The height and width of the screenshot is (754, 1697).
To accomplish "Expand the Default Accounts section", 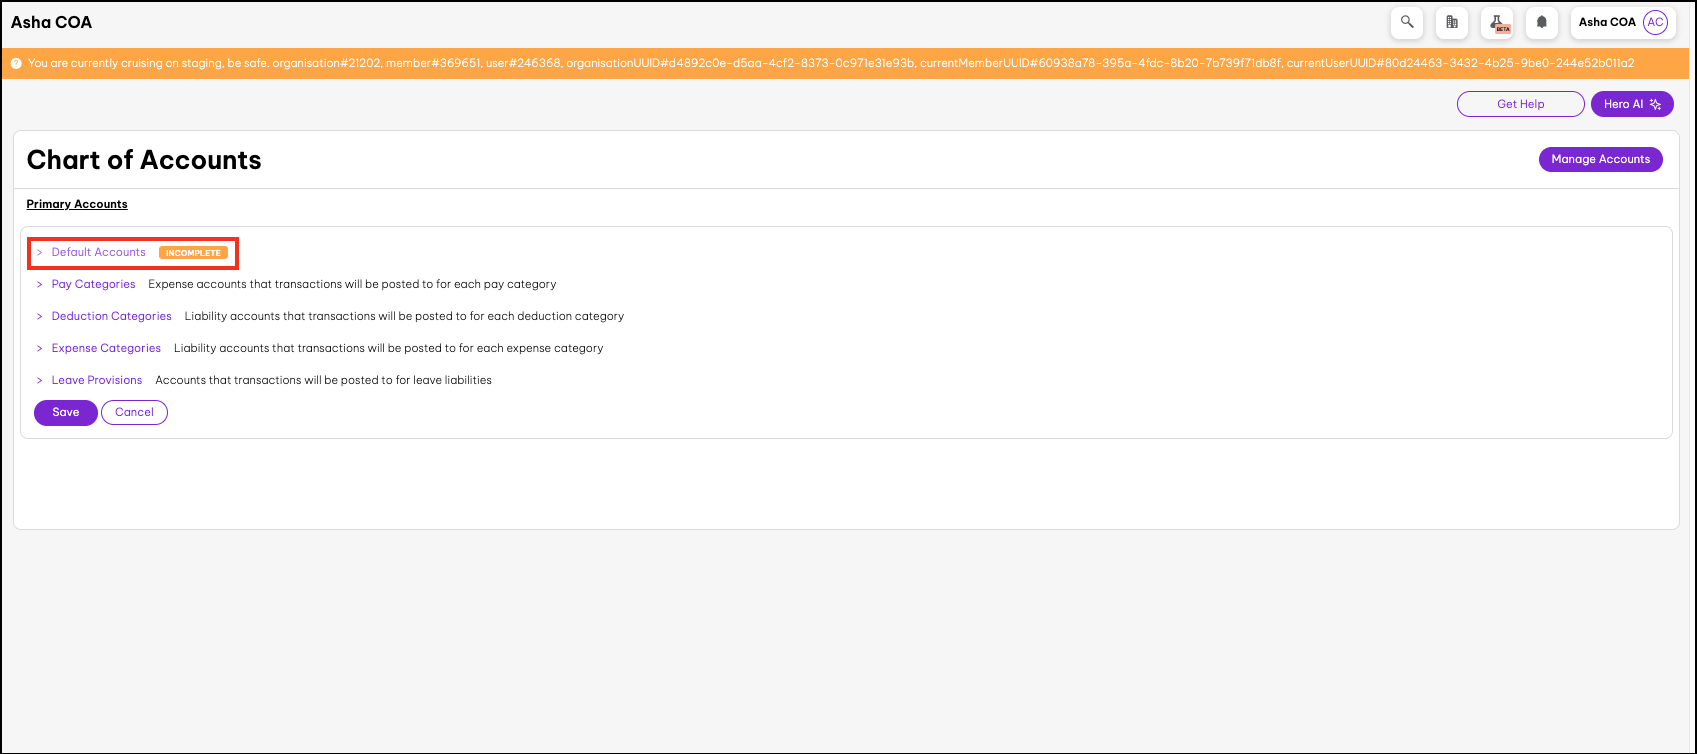I will click(x=98, y=252).
